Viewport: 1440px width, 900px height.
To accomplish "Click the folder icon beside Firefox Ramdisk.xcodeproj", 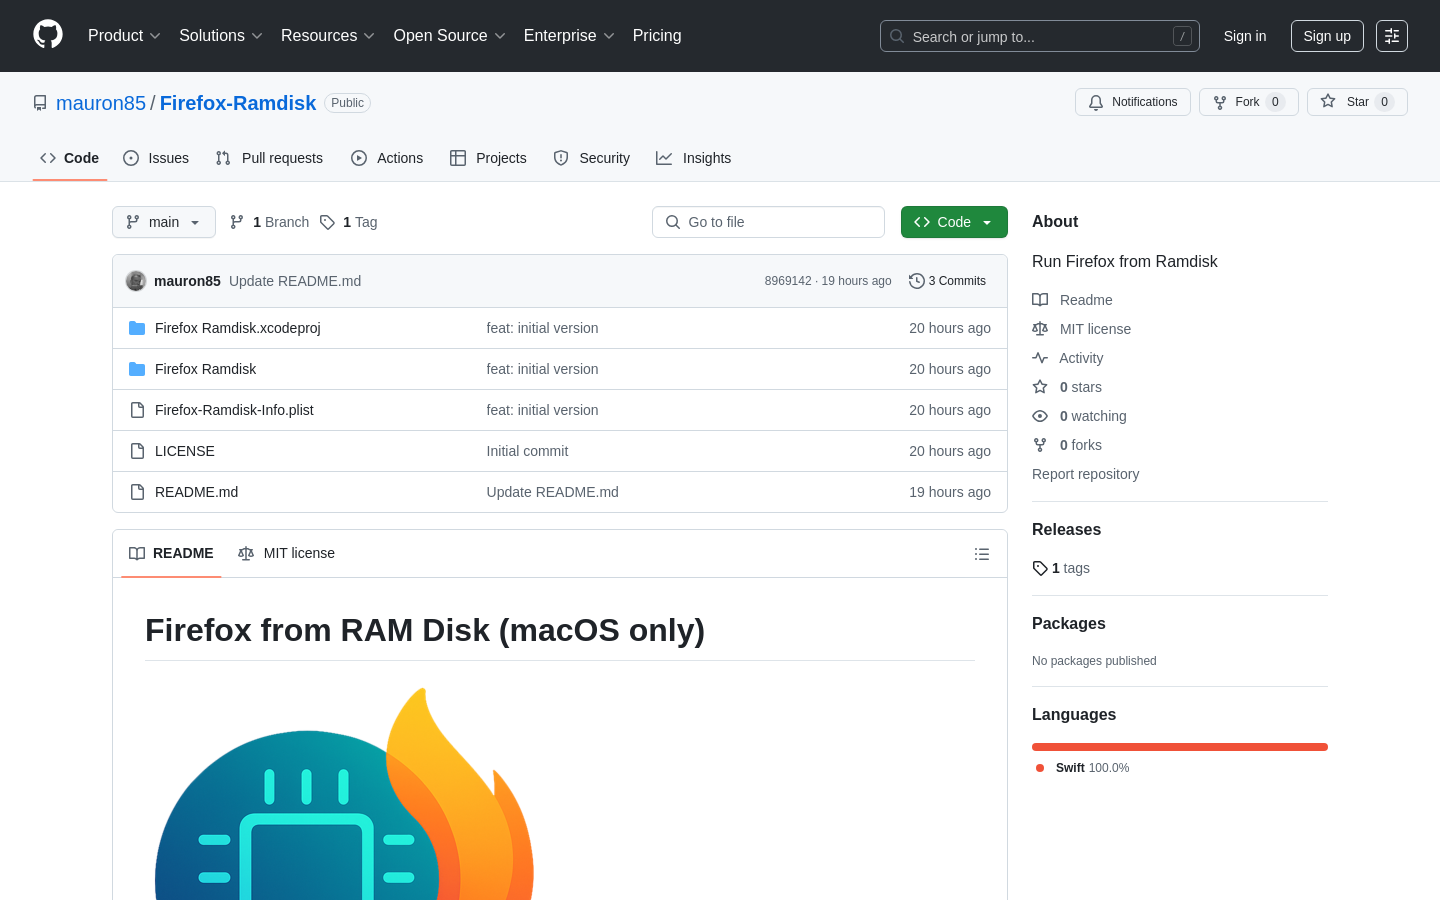I will pyautogui.click(x=137, y=328).
